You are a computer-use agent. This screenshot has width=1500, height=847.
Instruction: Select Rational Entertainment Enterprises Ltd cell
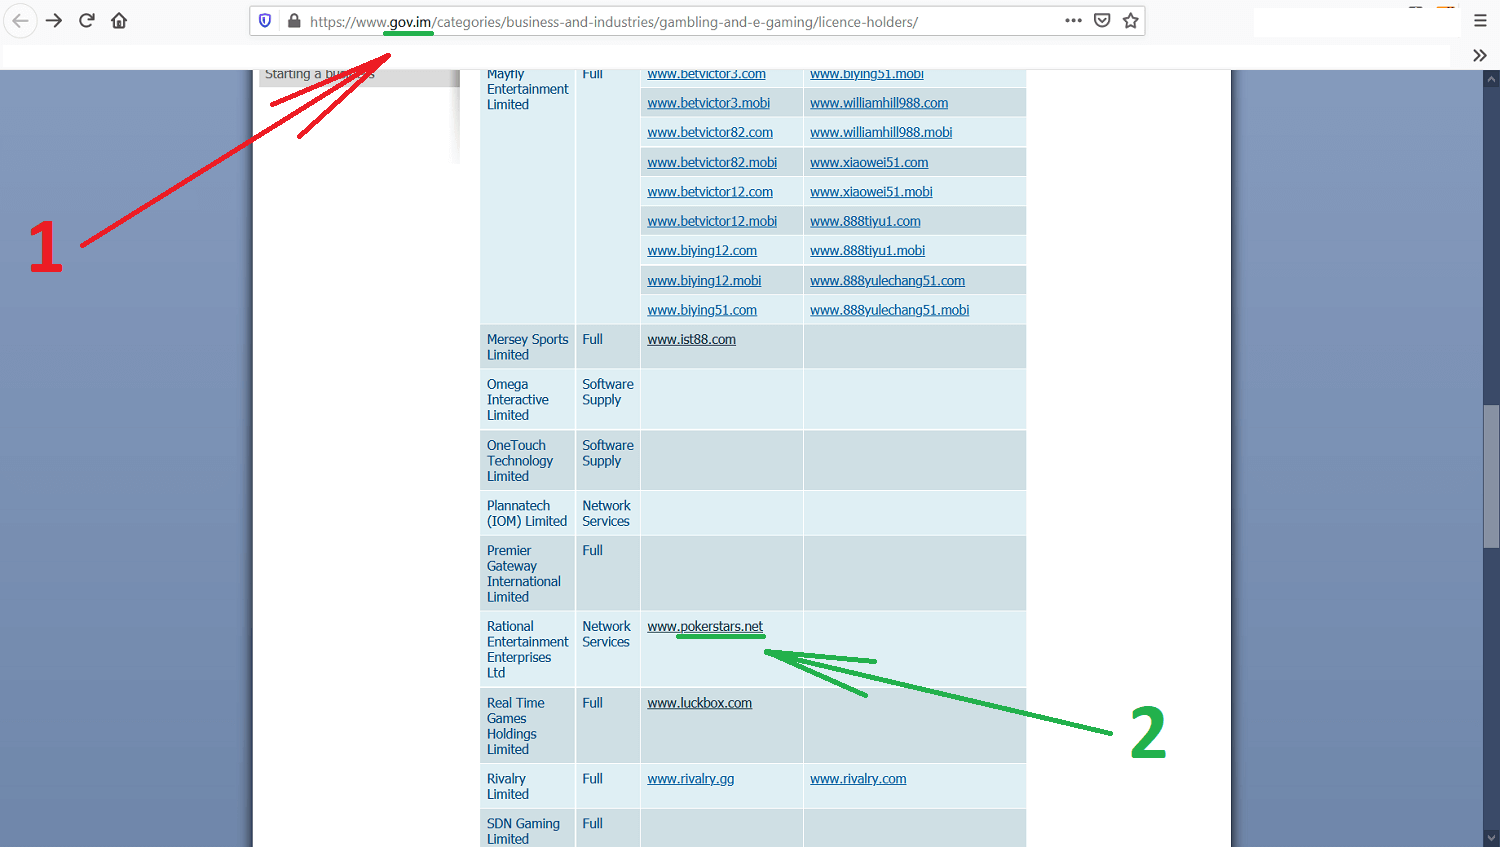click(x=527, y=650)
